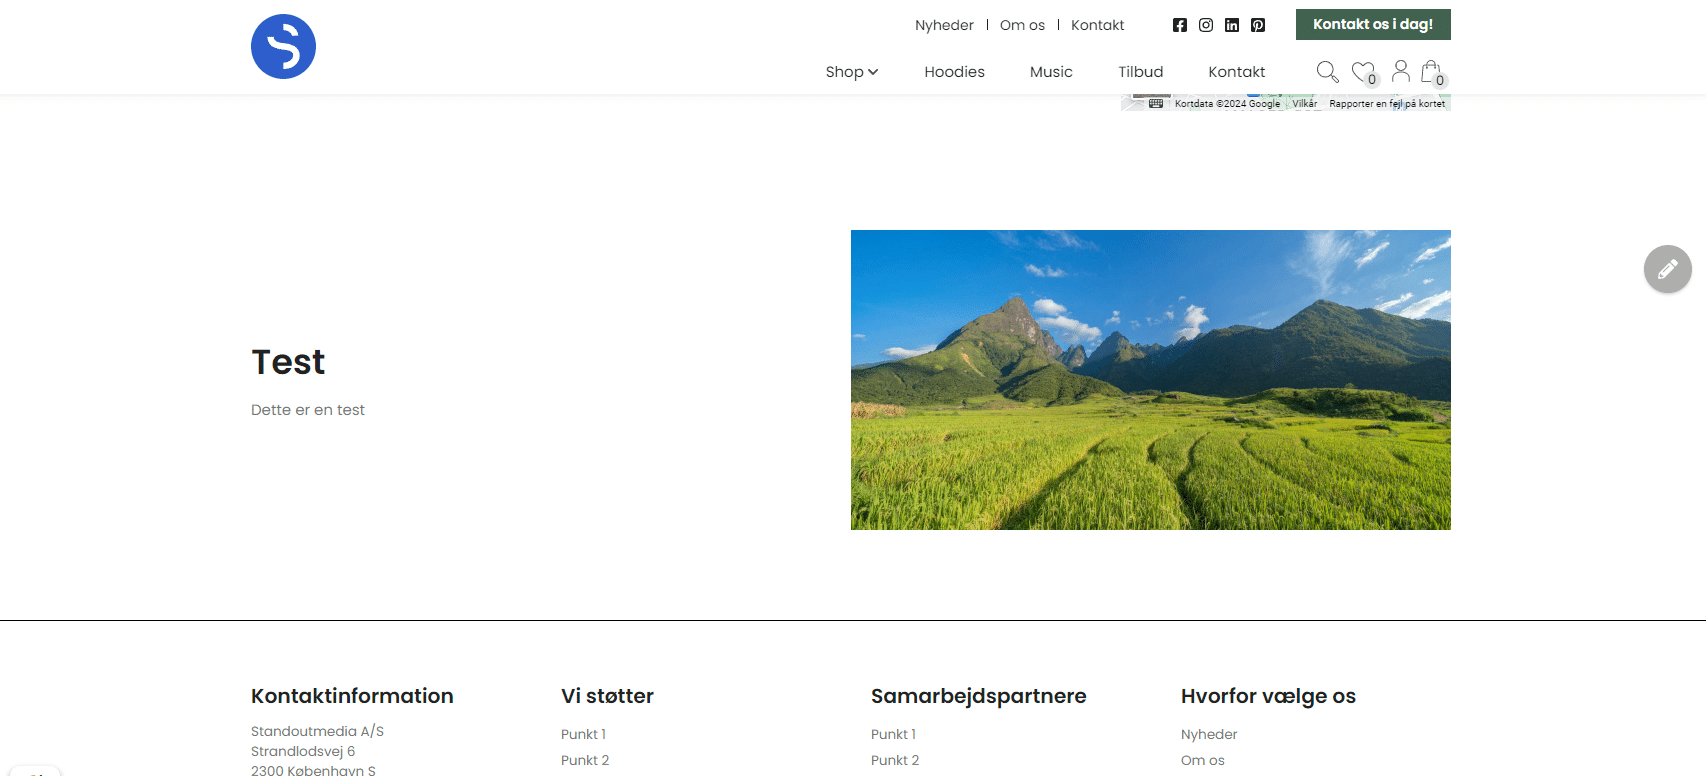Click 'Rapporter en fejl på kortet' map link

[x=1386, y=104]
